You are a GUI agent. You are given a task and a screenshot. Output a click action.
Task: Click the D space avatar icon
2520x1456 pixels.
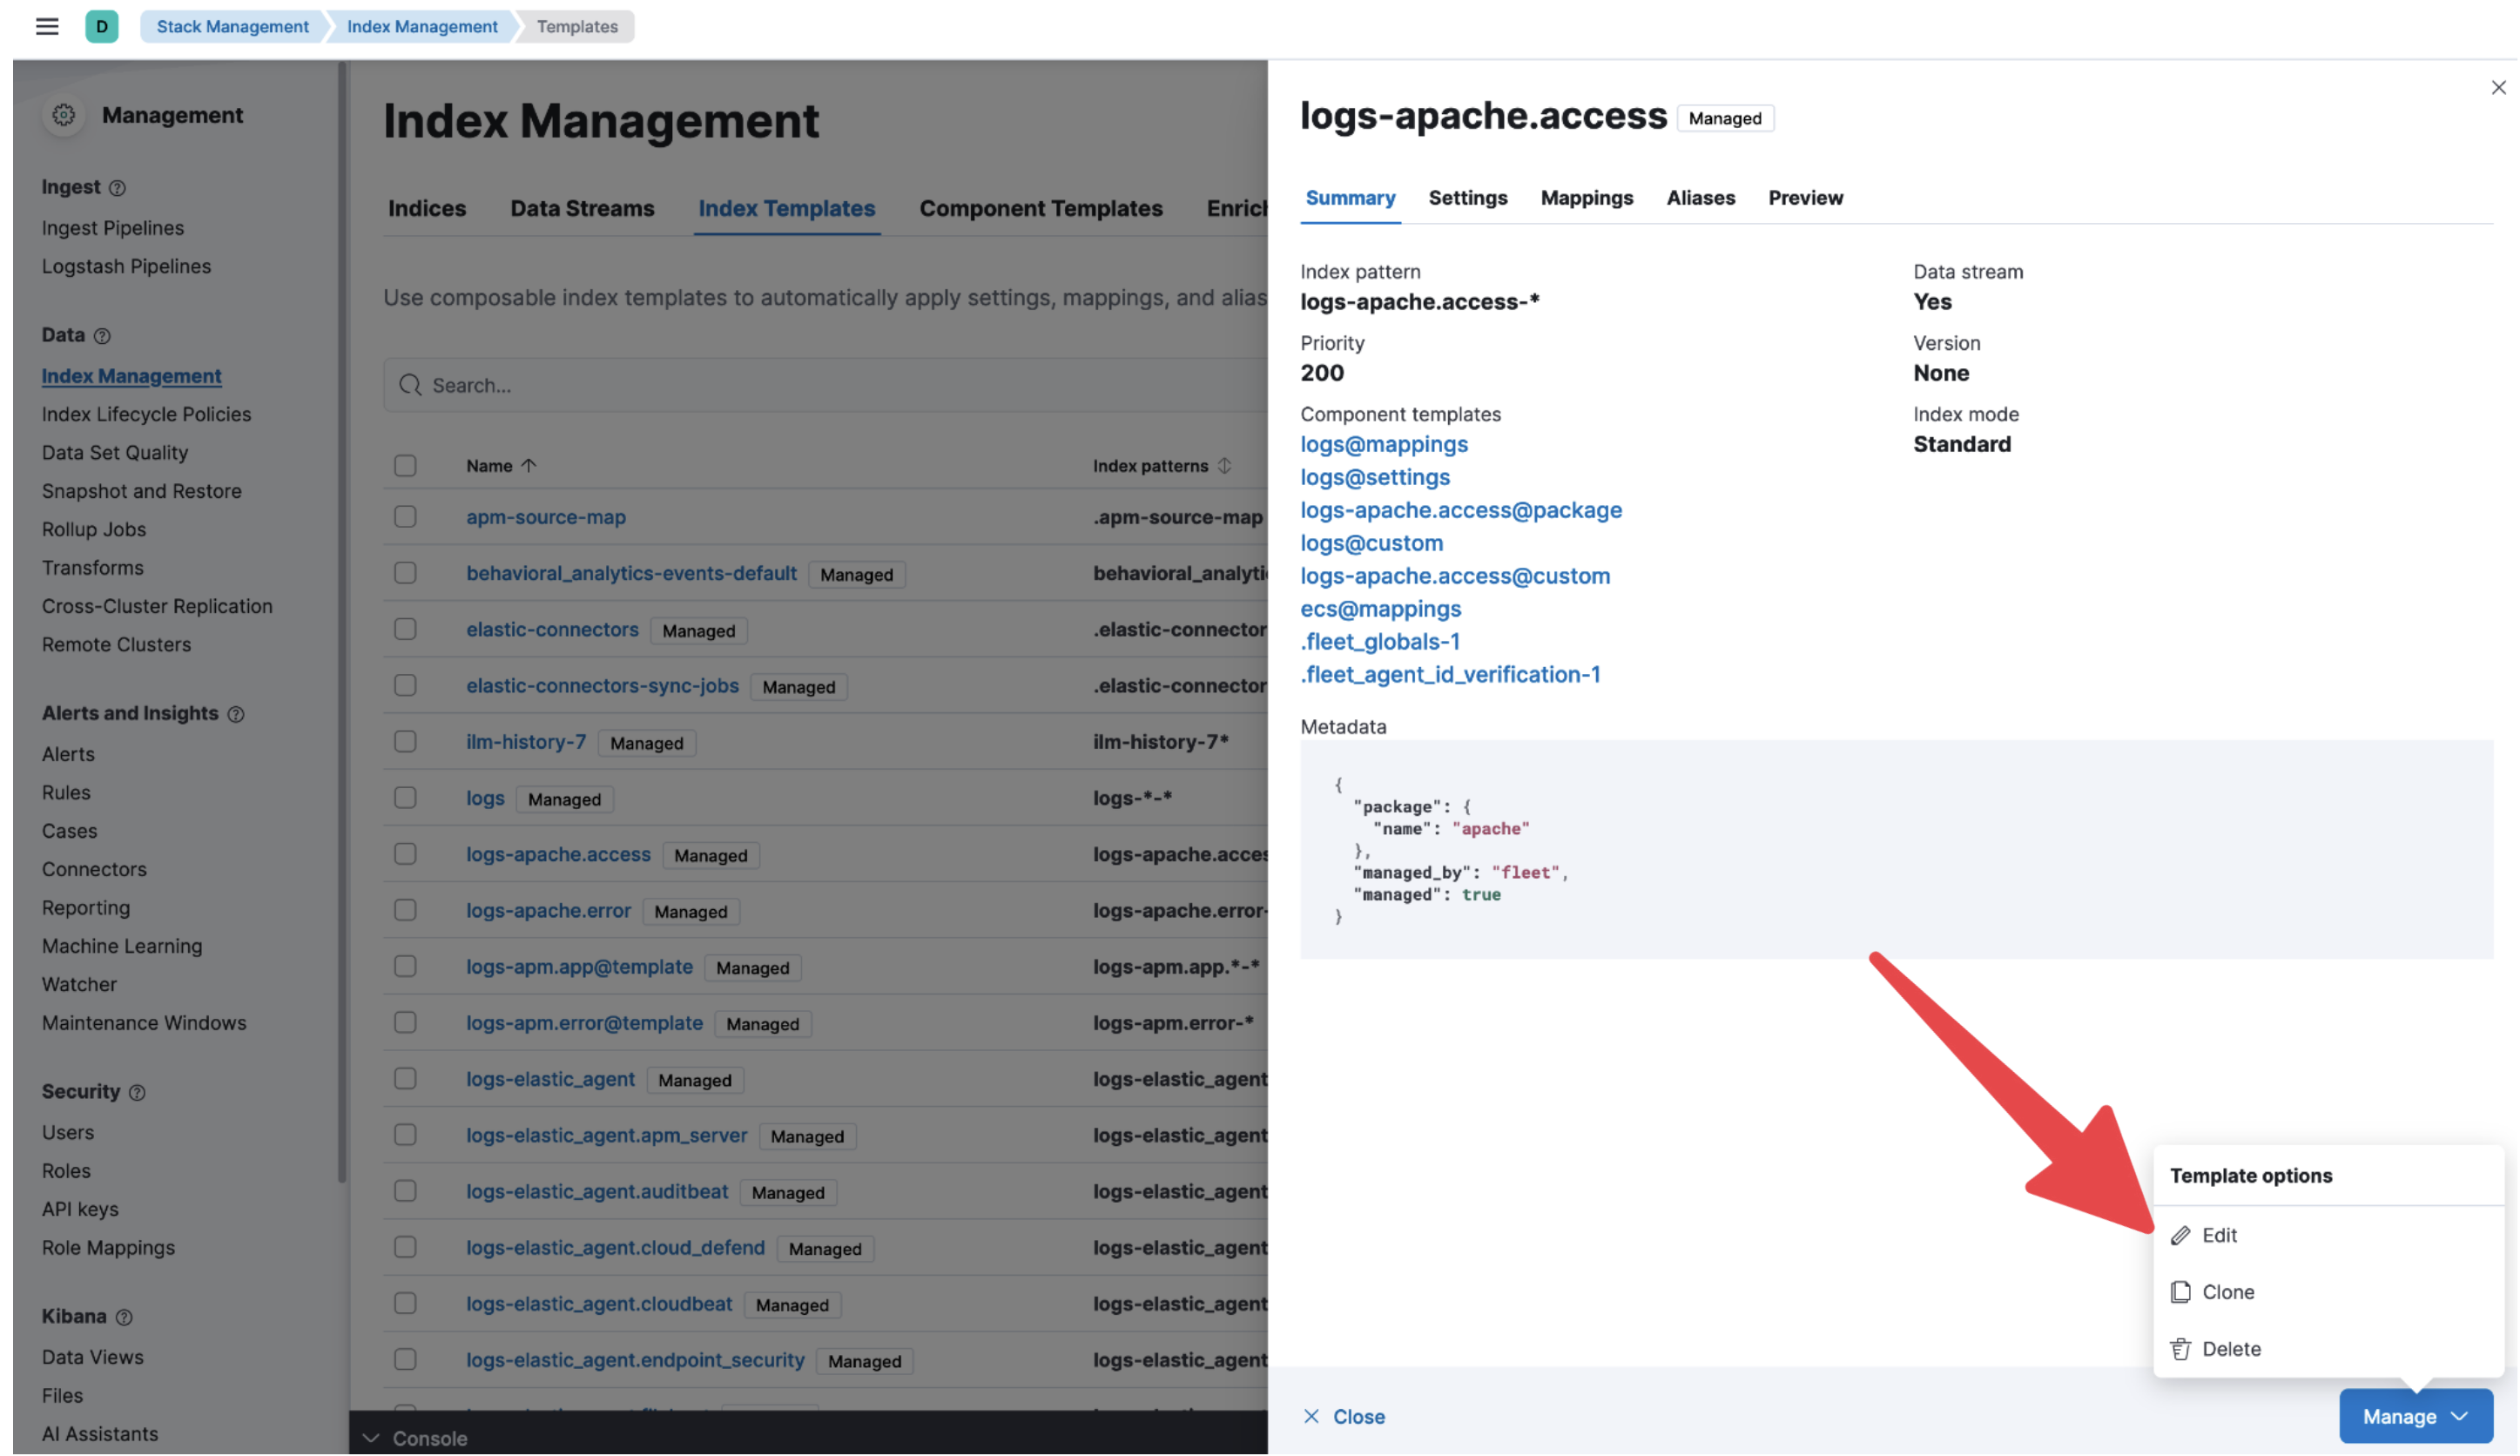pos(102,27)
